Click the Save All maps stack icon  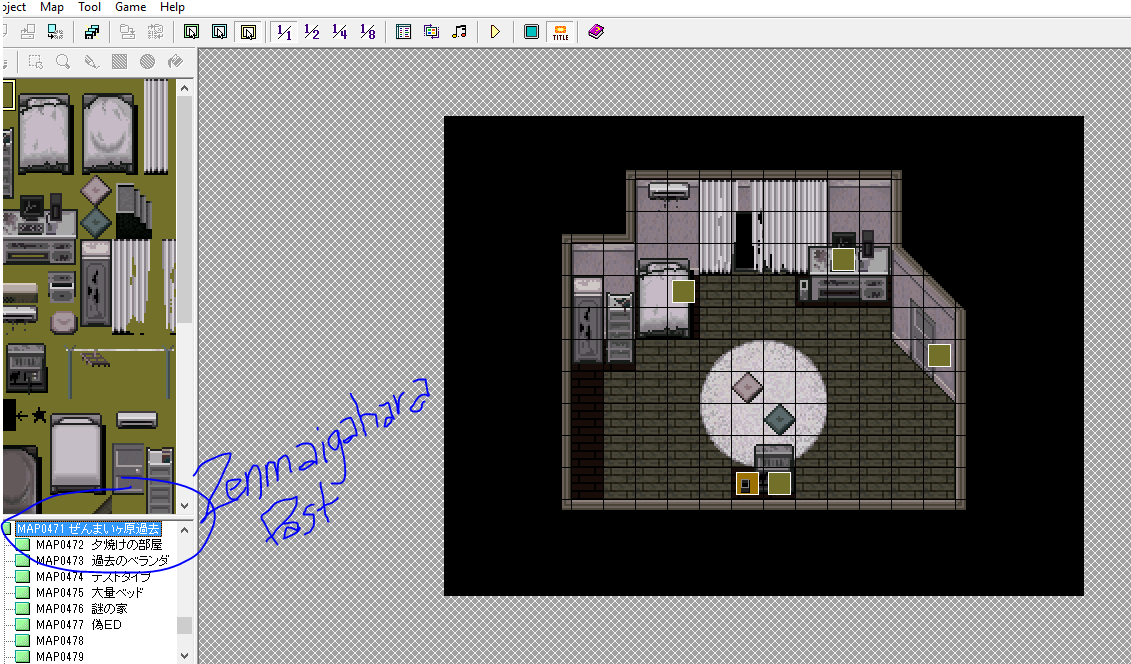click(x=92, y=32)
